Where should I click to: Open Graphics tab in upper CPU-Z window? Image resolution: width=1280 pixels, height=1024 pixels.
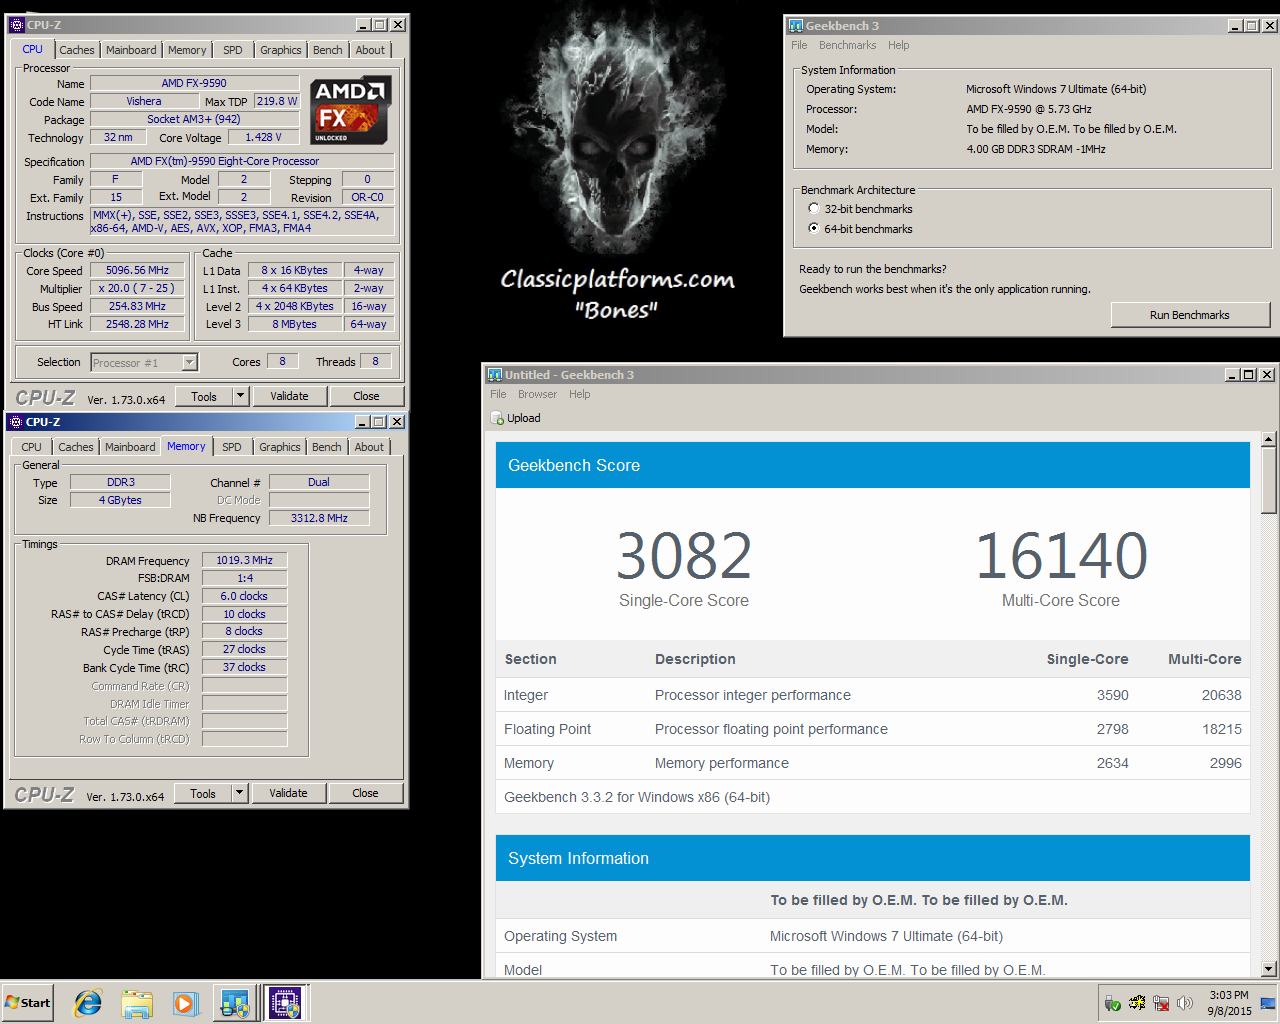pos(281,50)
